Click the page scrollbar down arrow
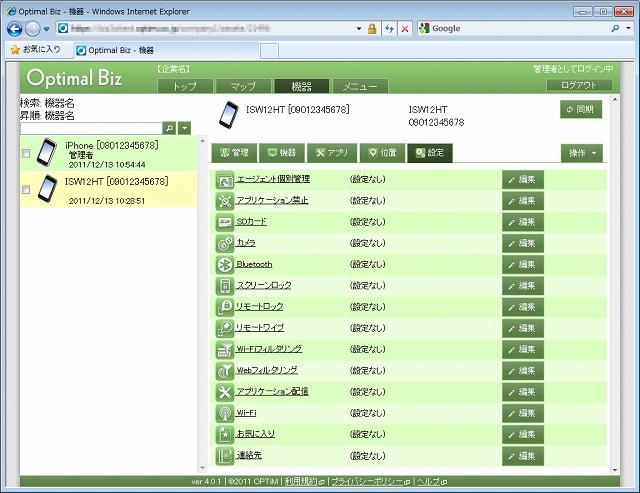 [615, 471]
